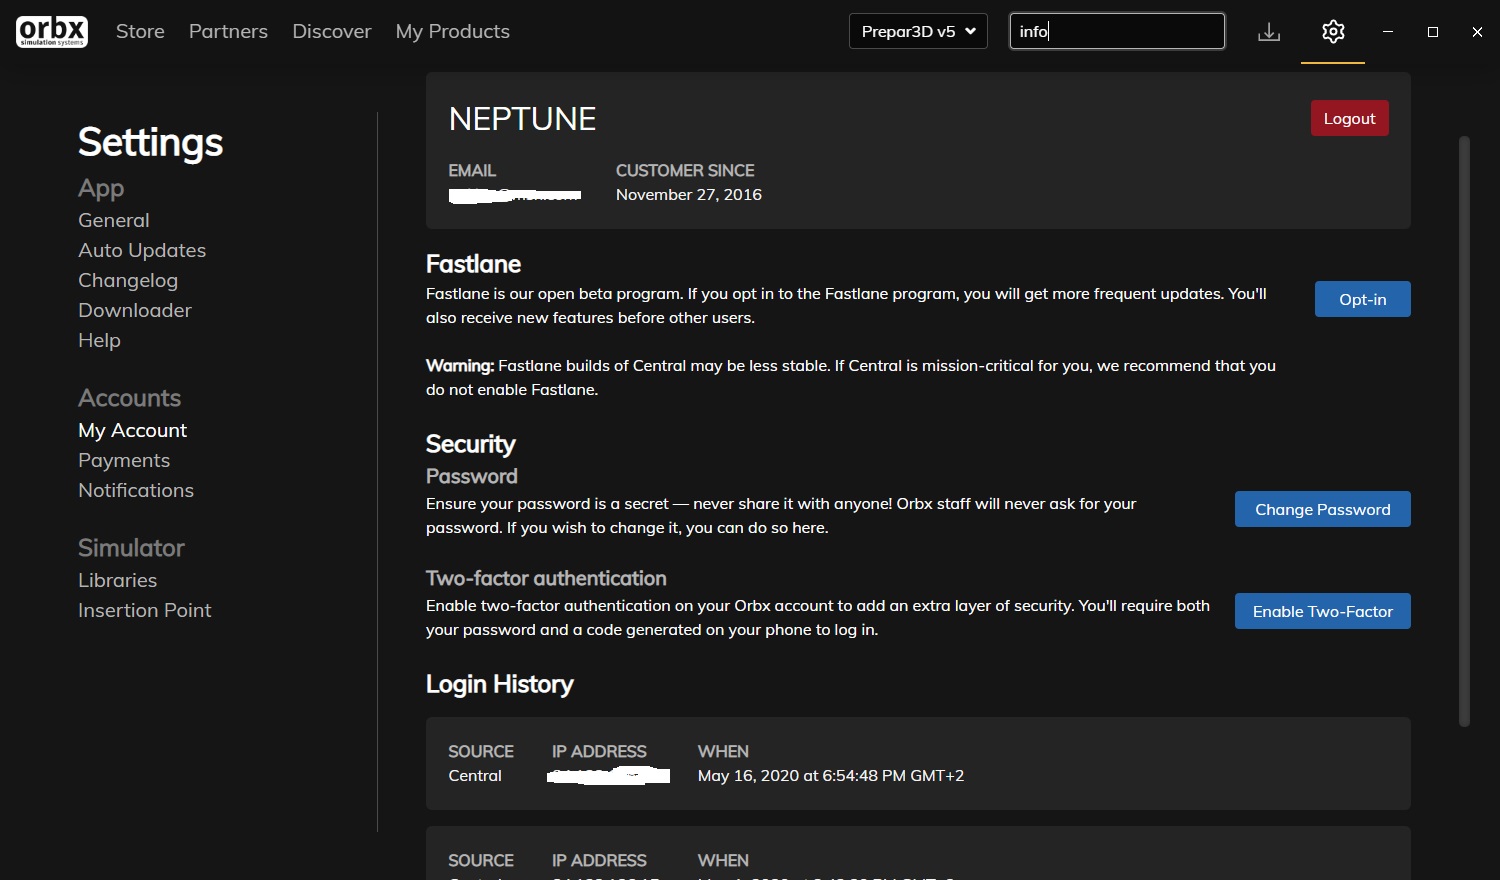Image resolution: width=1500 pixels, height=880 pixels.
Task: Expand the Prepar3D v5 simulator dropdown
Action: [x=918, y=31]
